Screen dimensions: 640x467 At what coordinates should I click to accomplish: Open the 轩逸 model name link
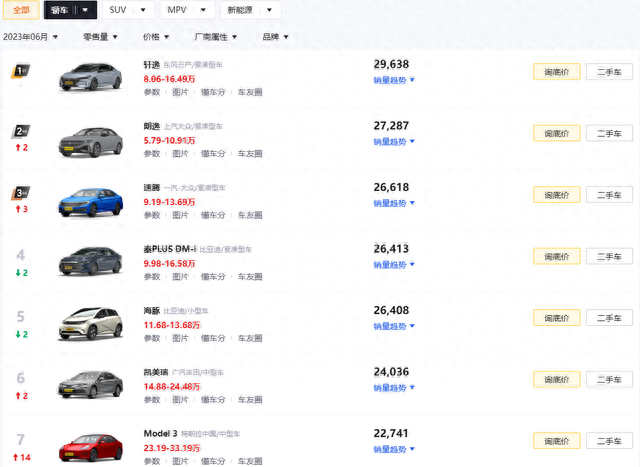pos(151,64)
